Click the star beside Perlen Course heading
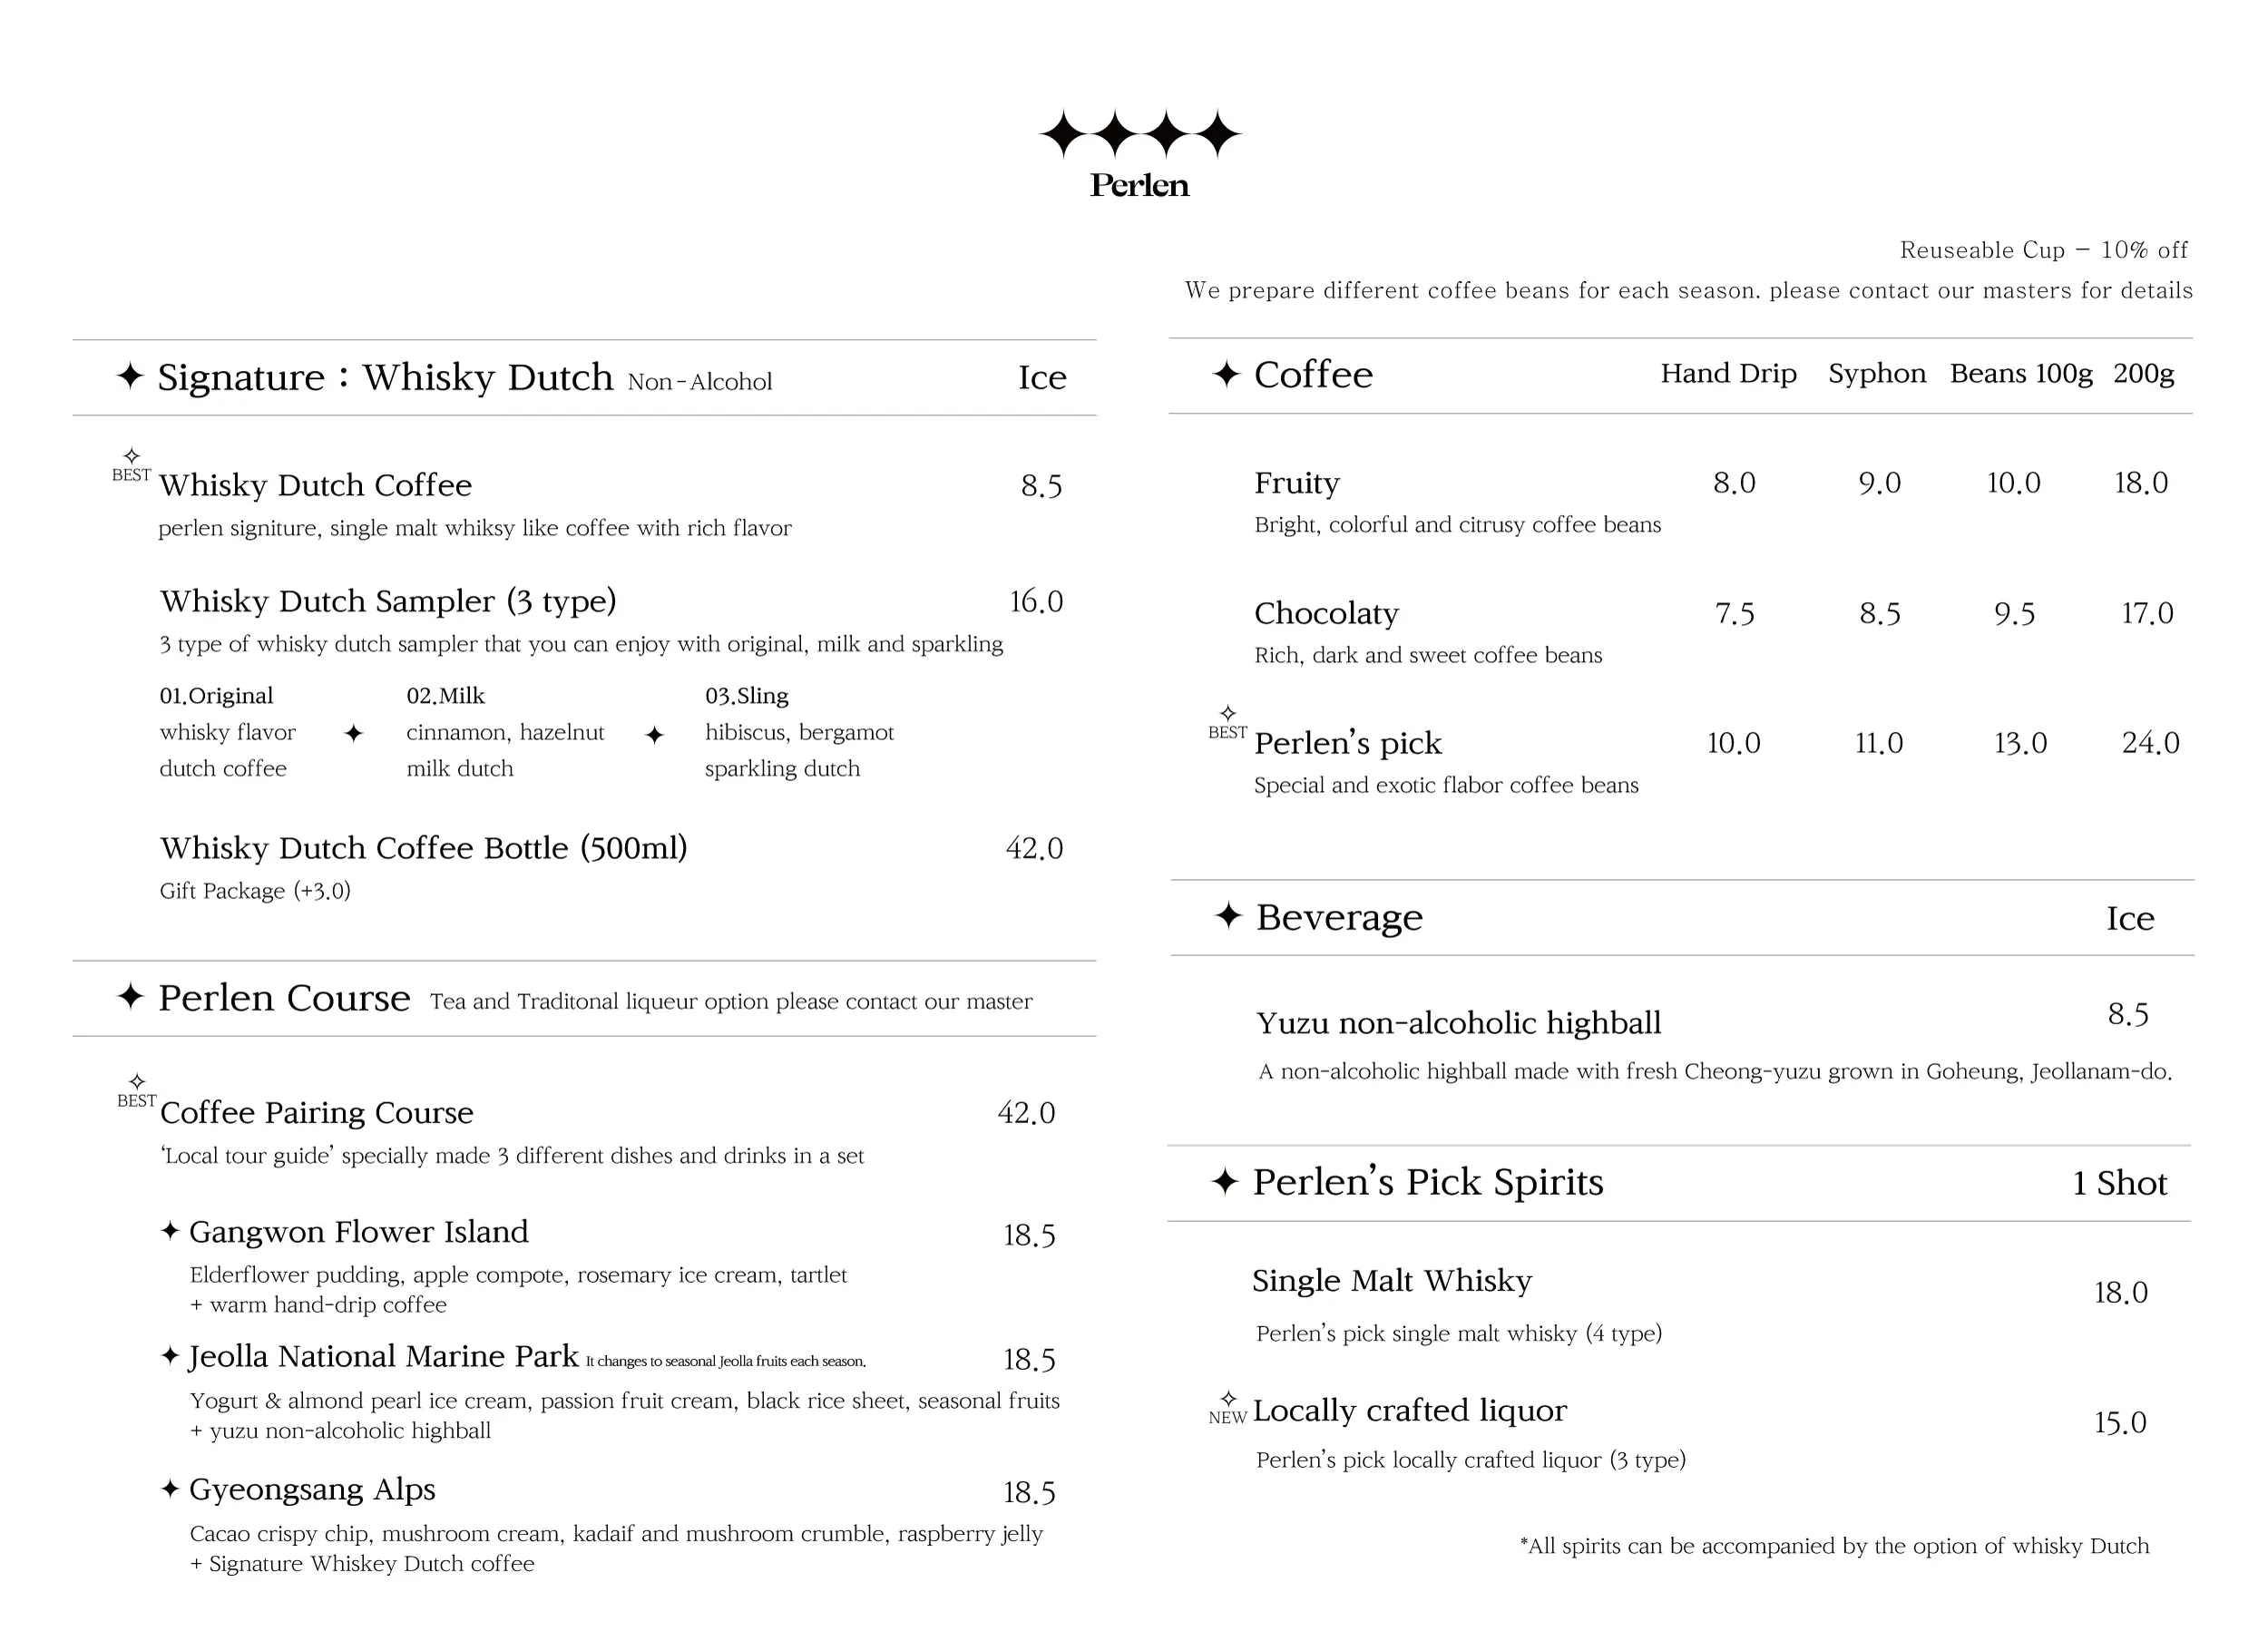Screen dimensions: 2268x1631 pyautogui.click(x=130, y=996)
